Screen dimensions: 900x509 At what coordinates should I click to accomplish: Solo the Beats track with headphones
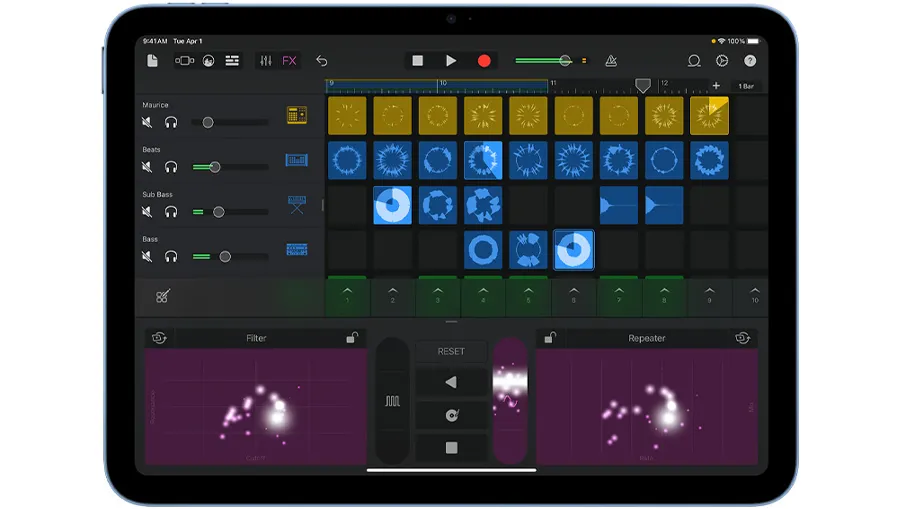pyautogui.click(x=170, y=167)
